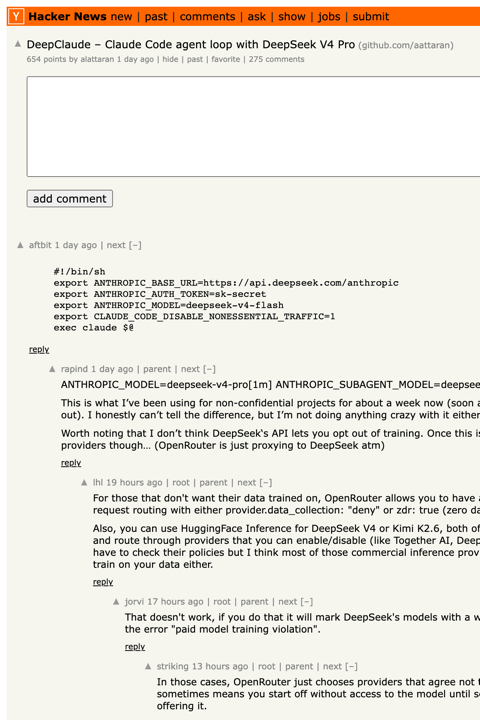Upvote jorvi's comment
Image resolution: width=480 pixels, height=720 pixels.
tap(116, 602)
